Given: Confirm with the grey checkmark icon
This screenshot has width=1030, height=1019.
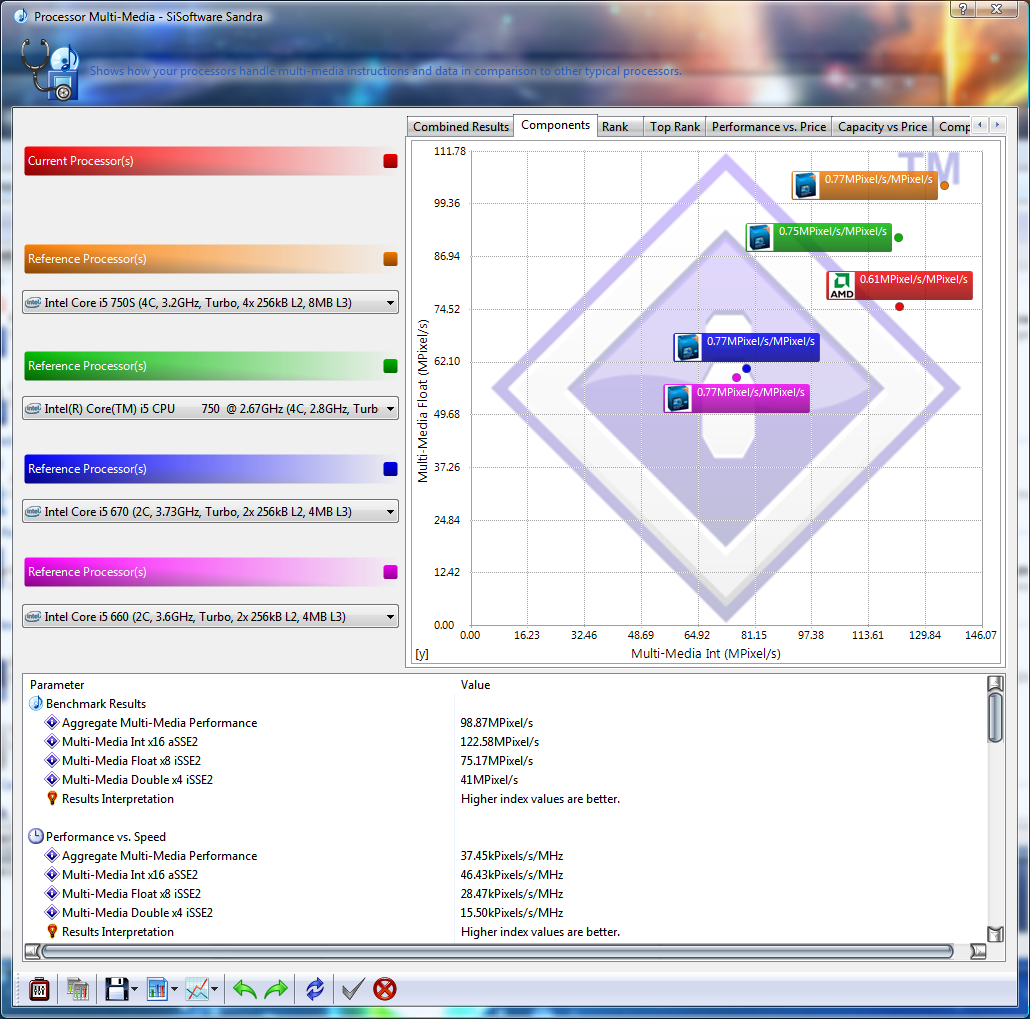Looking at the screenshot, I should coord(353,989).
